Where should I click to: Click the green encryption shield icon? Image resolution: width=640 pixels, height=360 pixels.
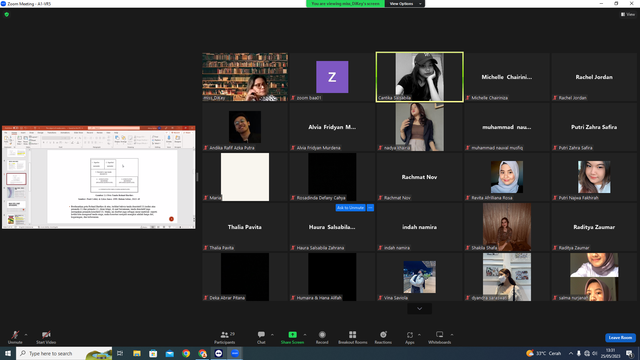pyautogui.click(x=7, y=14)
